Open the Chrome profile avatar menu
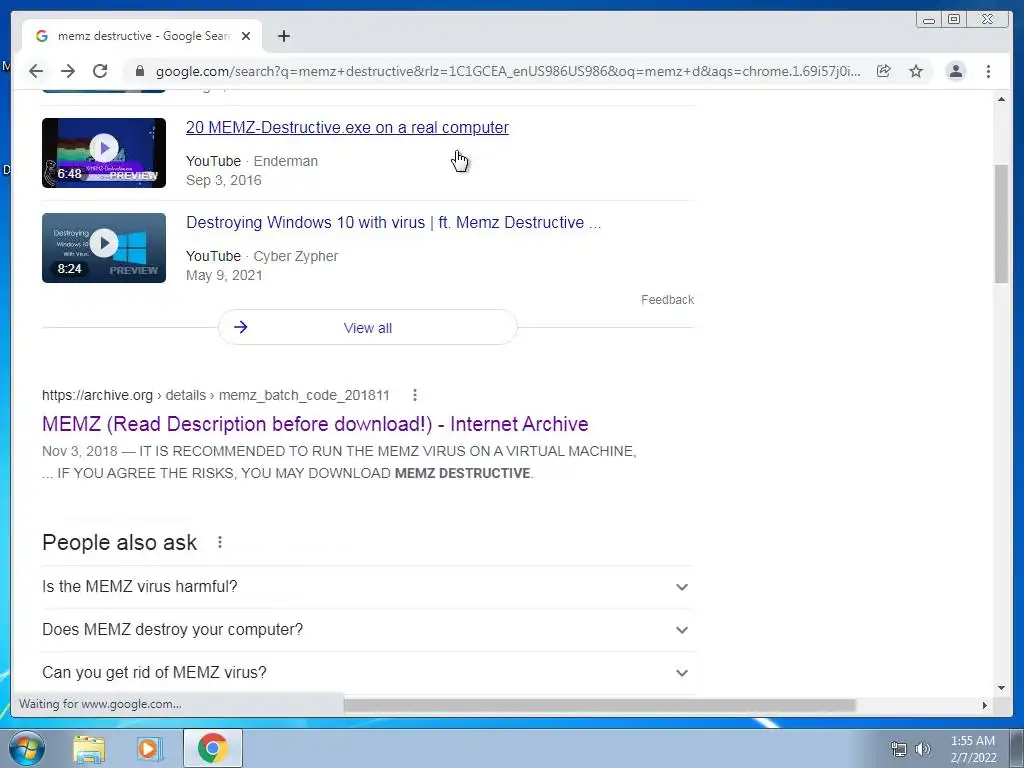The image size is (1024, 768). (x=955, y=71)
